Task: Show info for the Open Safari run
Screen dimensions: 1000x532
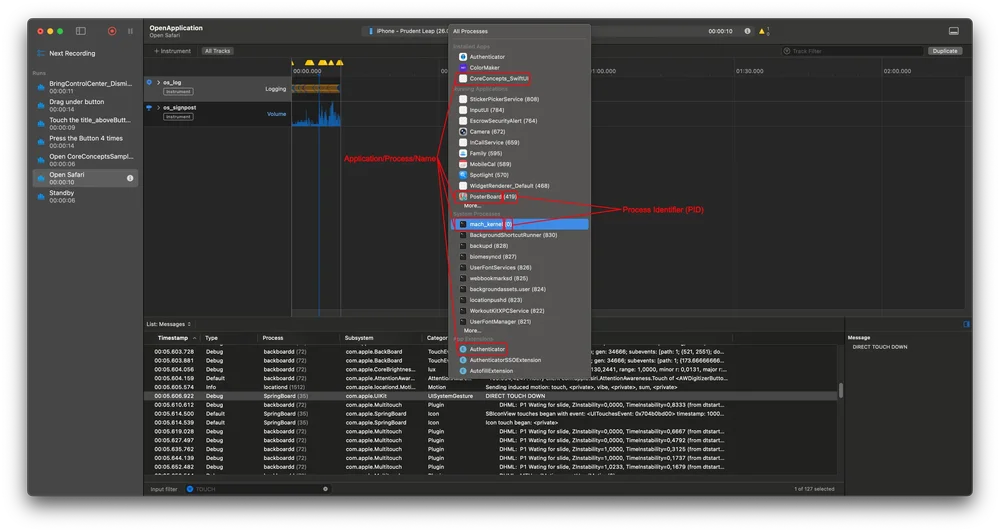Action: (x=130, y=178)
